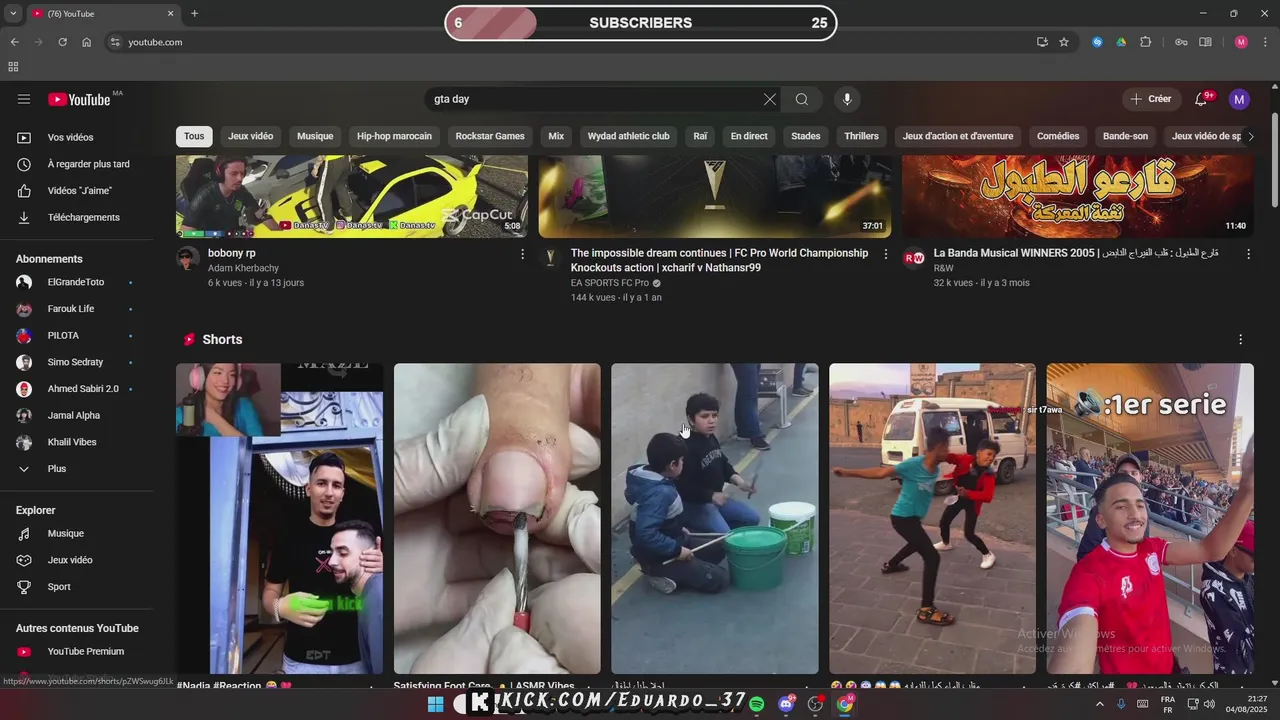Open options for impossible dream continues video
The height and width of the screenshot is (720, 1280).
point(885,255)
